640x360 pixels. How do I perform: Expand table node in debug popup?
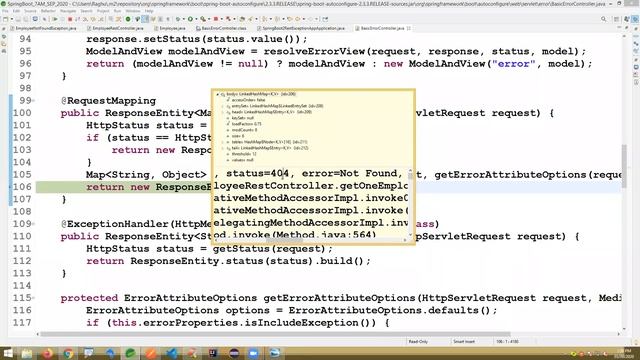pos(223,142)
